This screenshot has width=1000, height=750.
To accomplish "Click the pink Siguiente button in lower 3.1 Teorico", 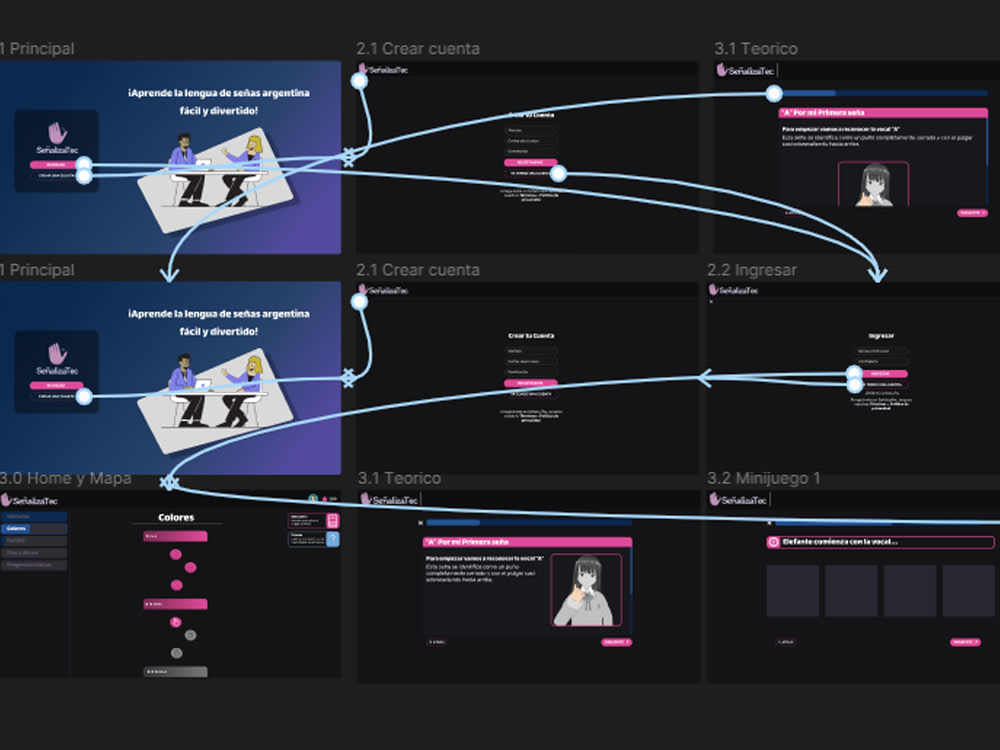I will 616,642.
